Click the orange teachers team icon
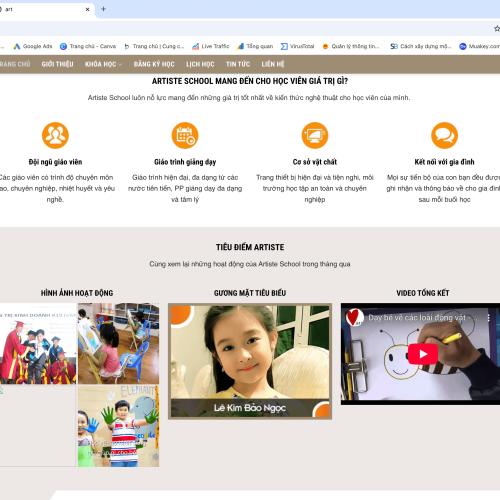500x500 pixels. [x=55, y=135]
